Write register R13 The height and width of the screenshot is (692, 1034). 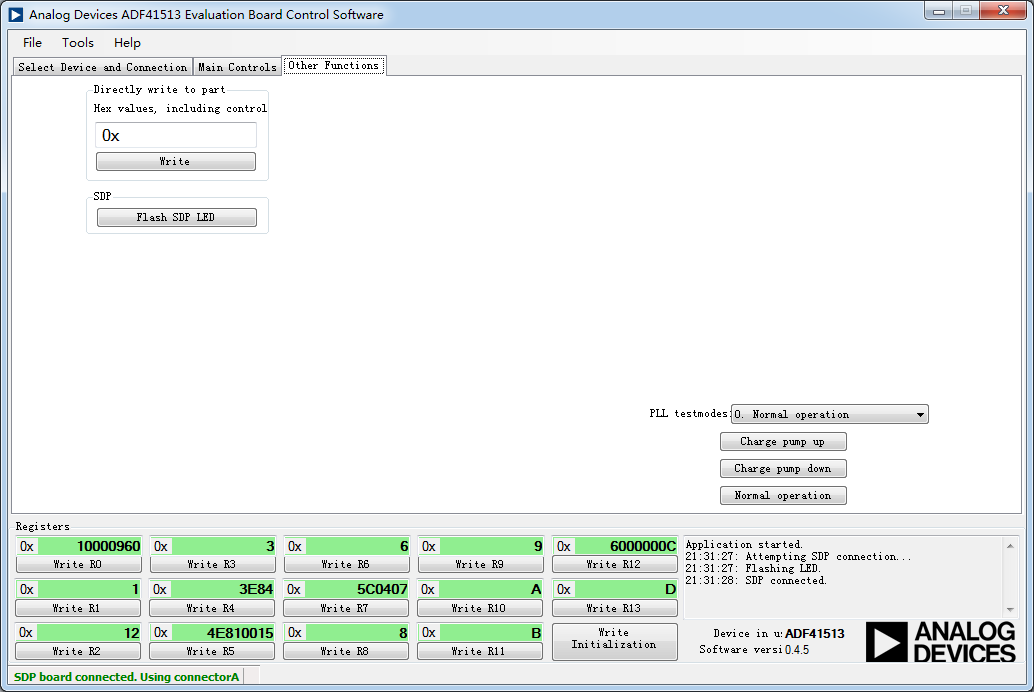click(614, 607)
